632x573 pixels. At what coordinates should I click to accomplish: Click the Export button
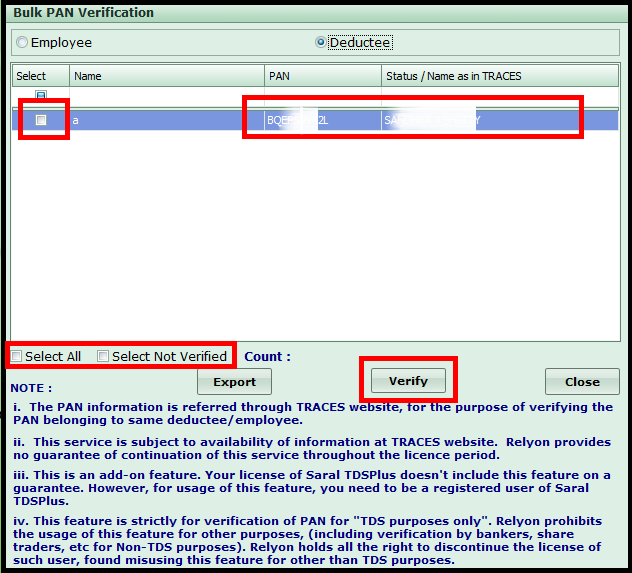pyautogui.click(x=234, y=382)
